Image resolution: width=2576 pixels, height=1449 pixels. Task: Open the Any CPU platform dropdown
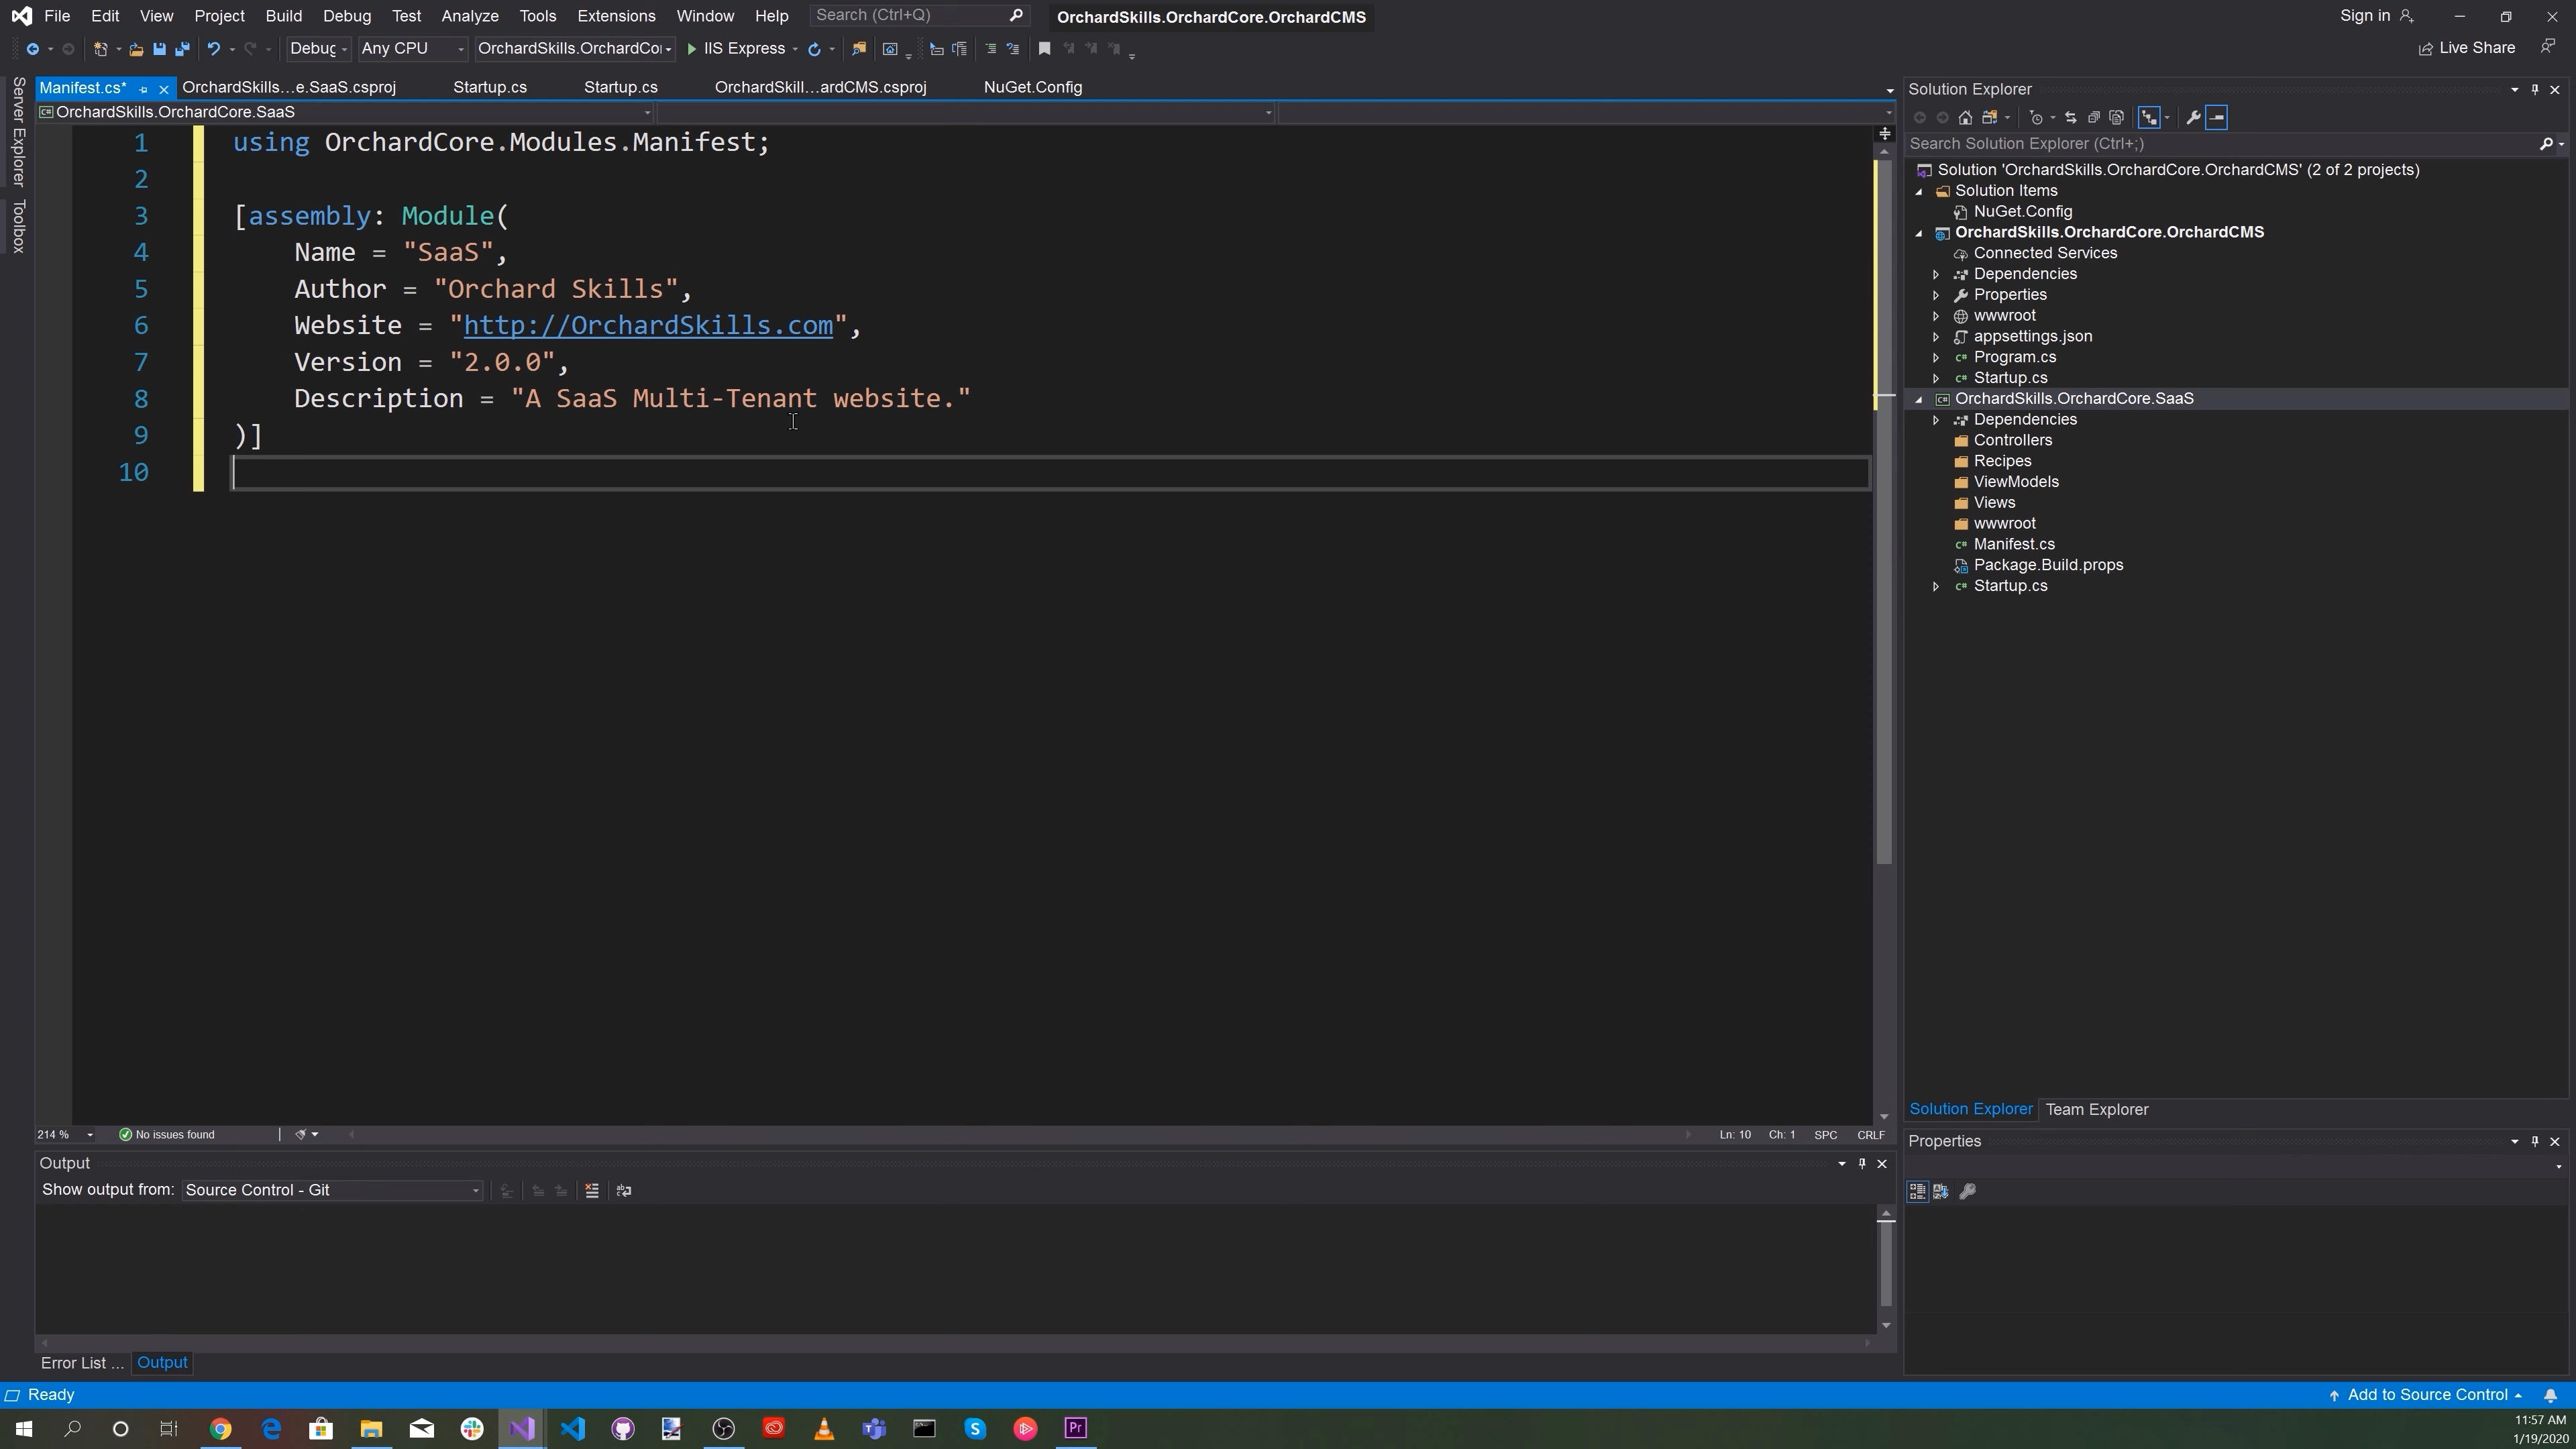pos(413,49)
